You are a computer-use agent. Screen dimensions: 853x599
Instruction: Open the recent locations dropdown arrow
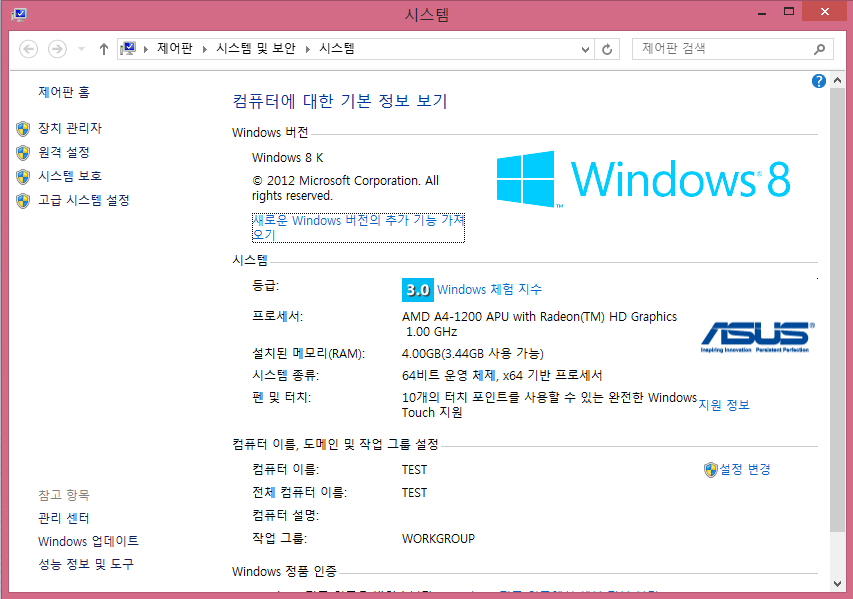81,49
